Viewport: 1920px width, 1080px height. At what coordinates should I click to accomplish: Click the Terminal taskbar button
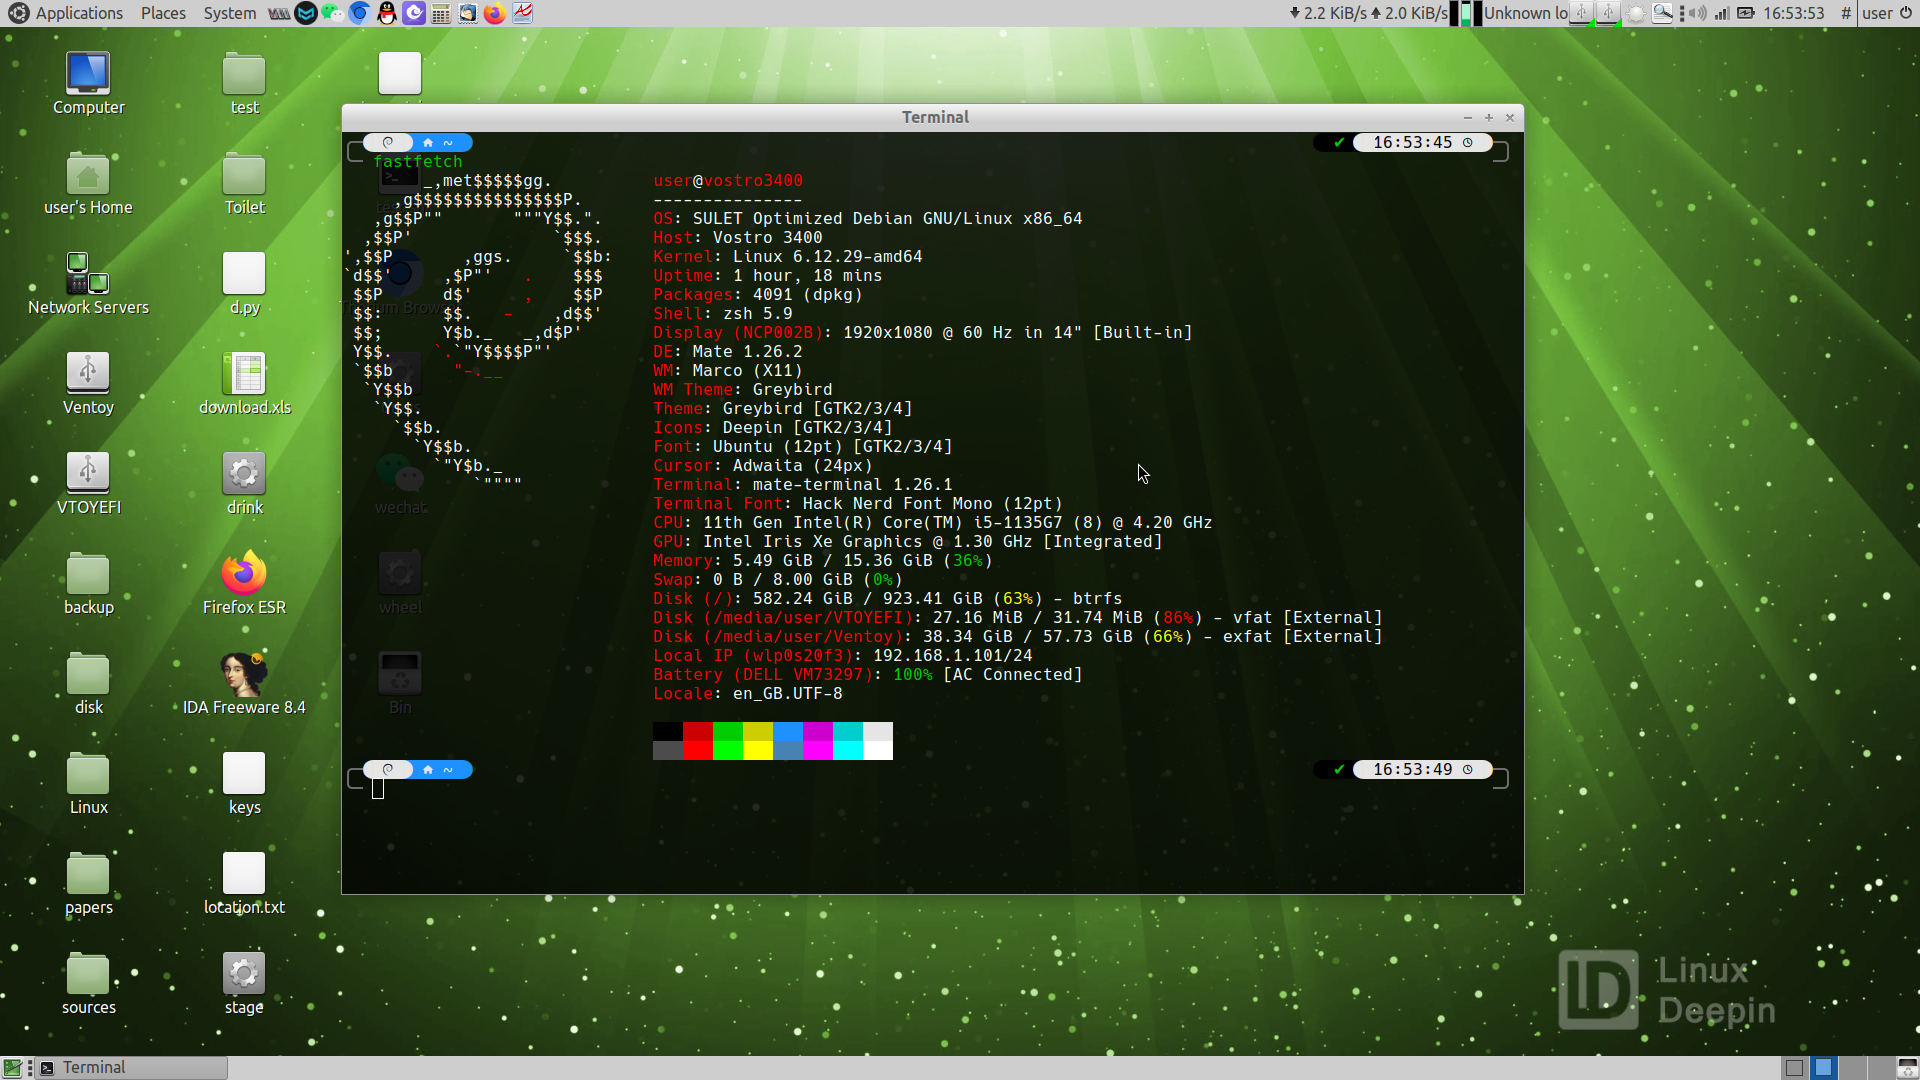[x=132, y=1067]
